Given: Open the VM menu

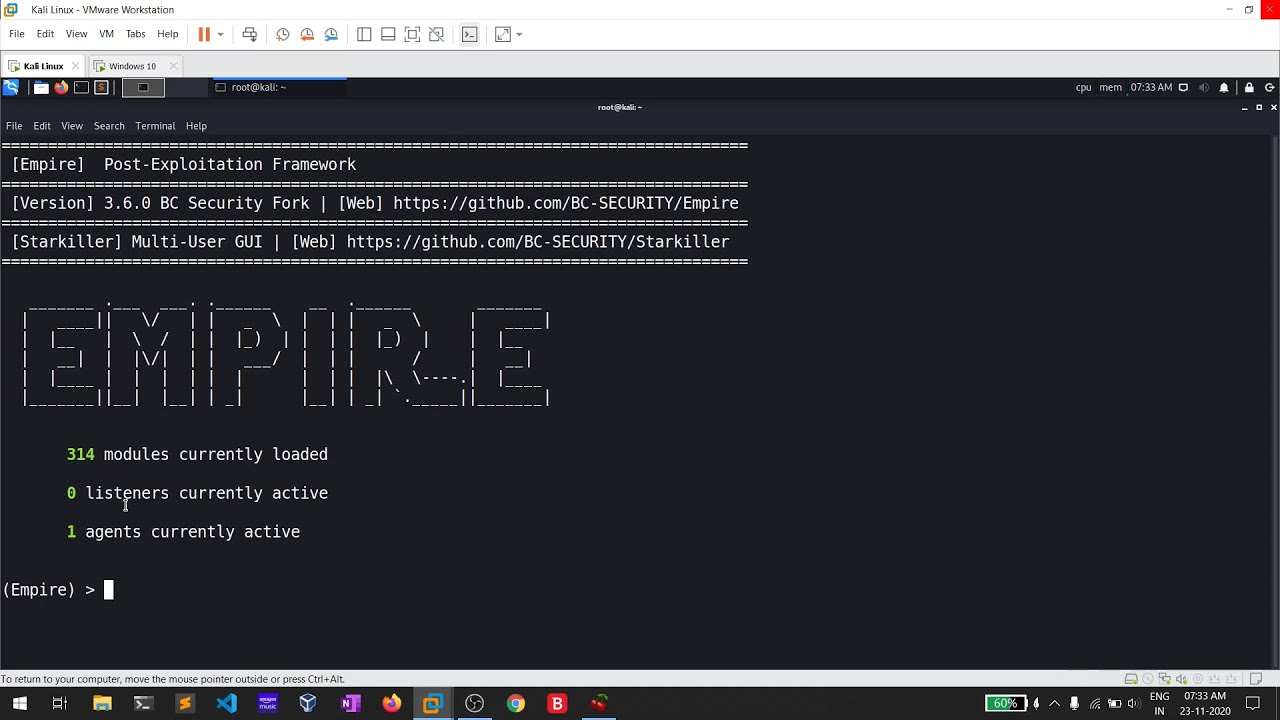Looking at the screenshot, I should click(x=106, y=34).
